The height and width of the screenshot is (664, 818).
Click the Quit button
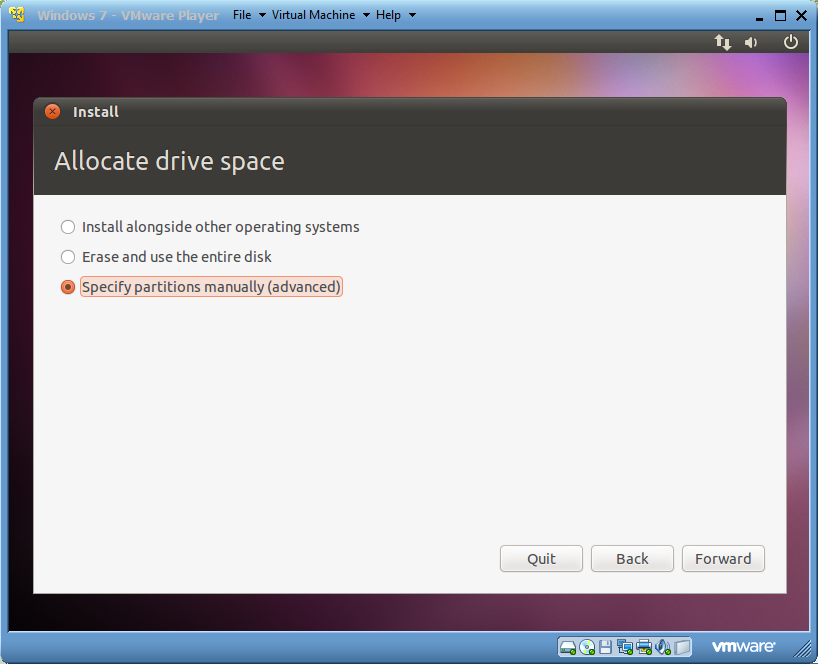[x=541, y=559]
